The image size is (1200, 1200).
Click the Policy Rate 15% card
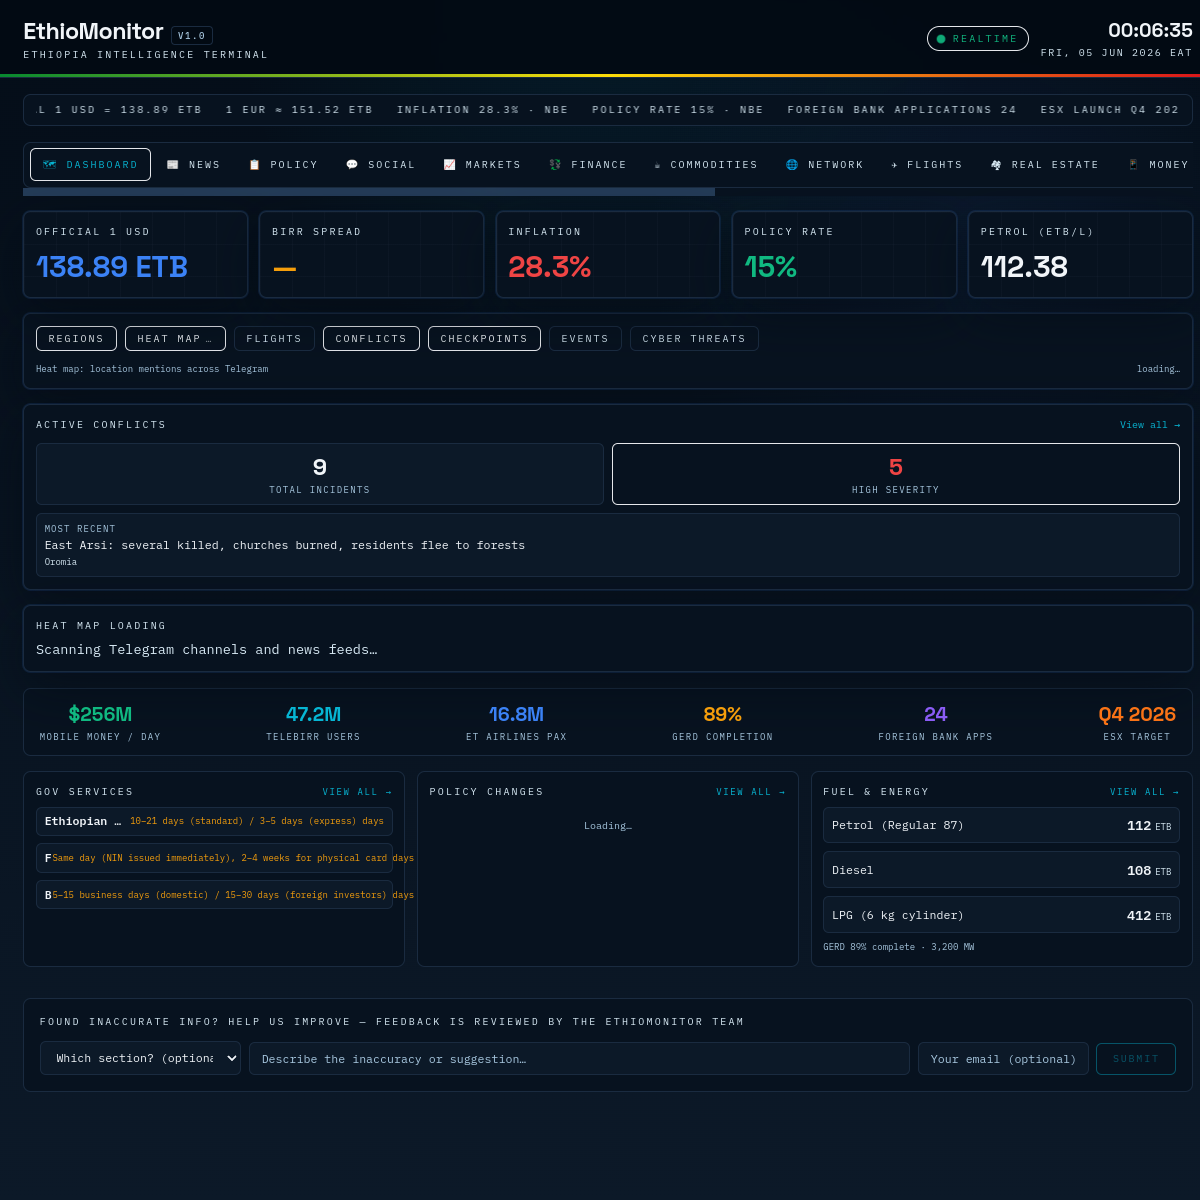(844, 254)
